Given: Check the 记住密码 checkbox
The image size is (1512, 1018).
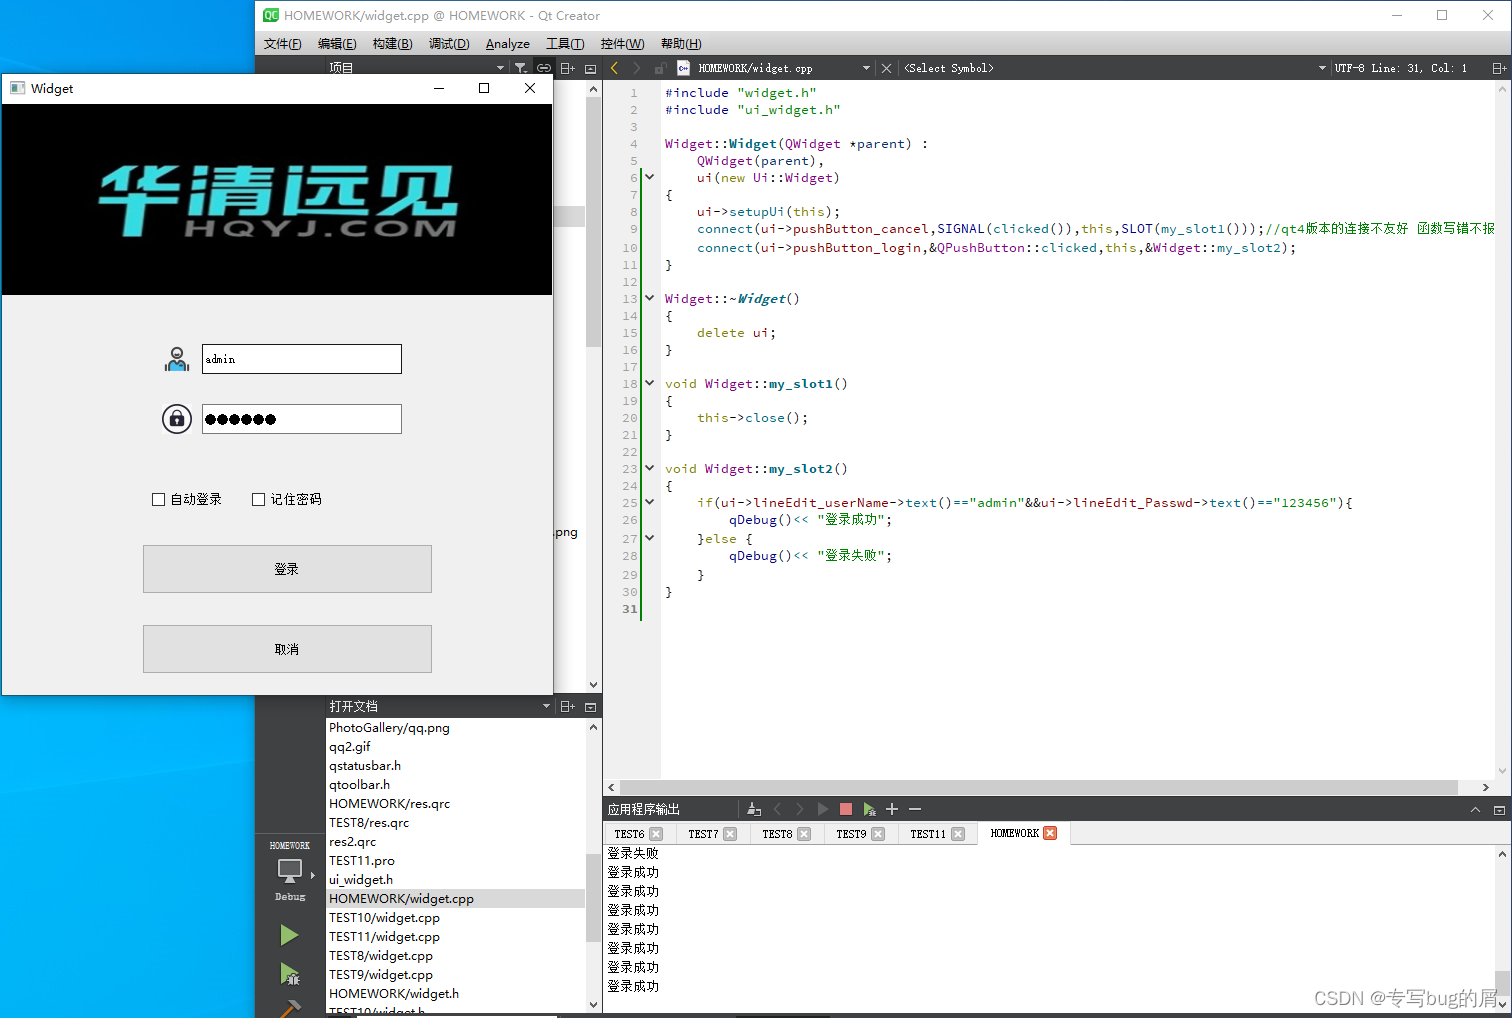Looking at the screenshot, I should click(258, 499).
